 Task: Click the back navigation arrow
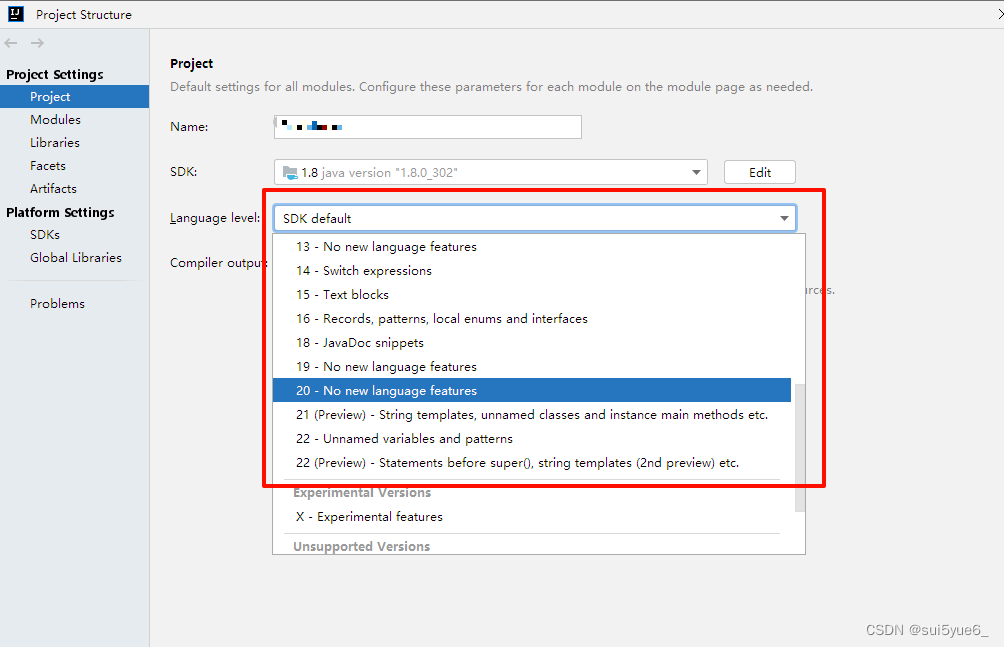pyautogui.click(x=10, y=42)
